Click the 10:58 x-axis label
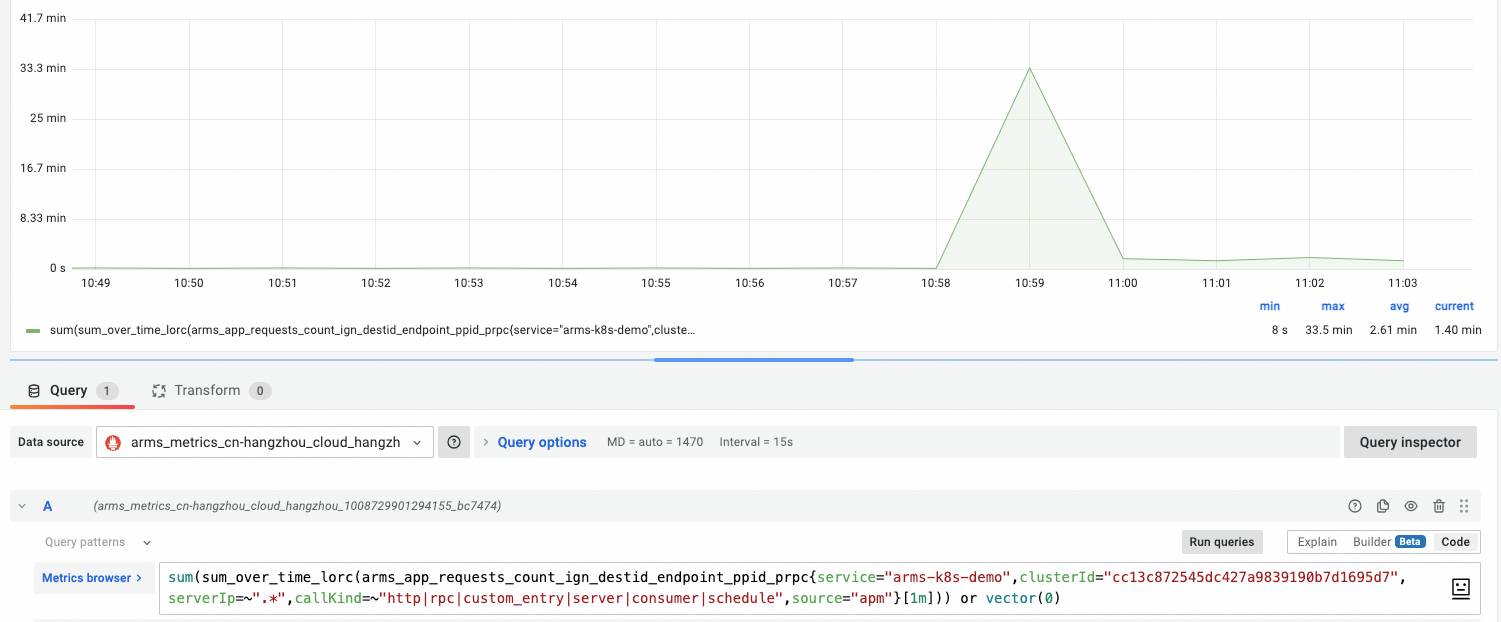Viewport: 1501px width, 622px height. 936,283
